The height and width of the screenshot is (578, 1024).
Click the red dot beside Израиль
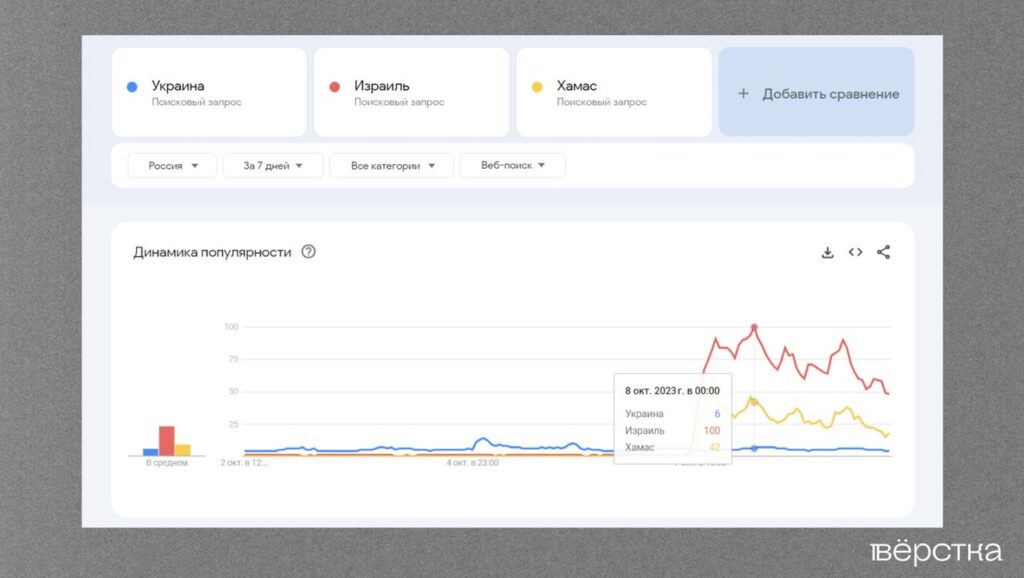point(335,87)
